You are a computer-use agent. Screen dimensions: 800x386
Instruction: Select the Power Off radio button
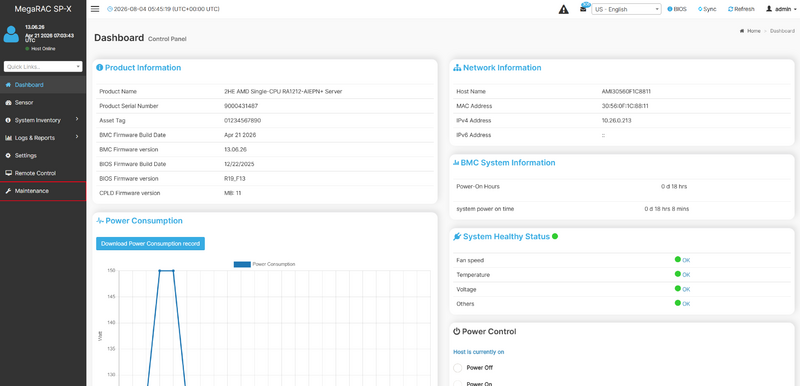458,368
